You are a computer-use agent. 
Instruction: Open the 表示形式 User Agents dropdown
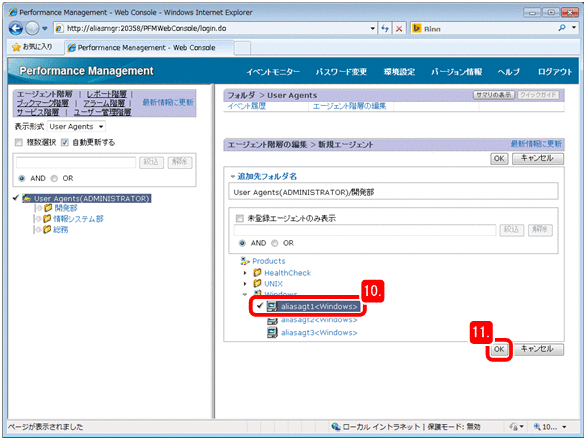(76, 127)
